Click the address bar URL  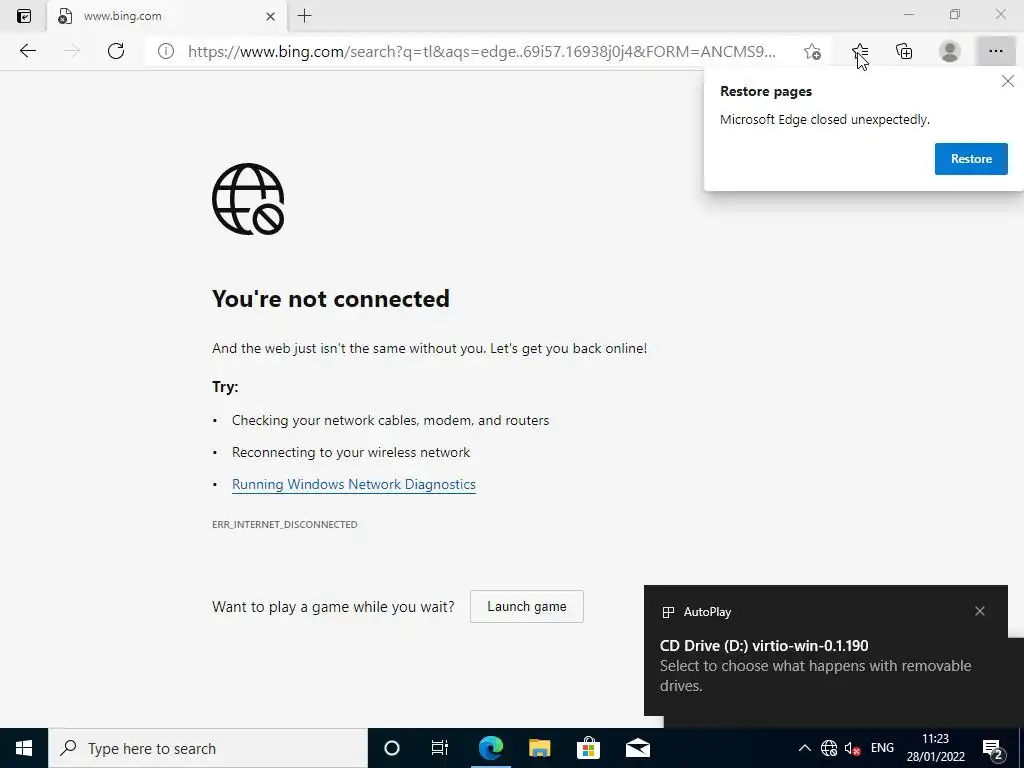(x=481, y=52)
